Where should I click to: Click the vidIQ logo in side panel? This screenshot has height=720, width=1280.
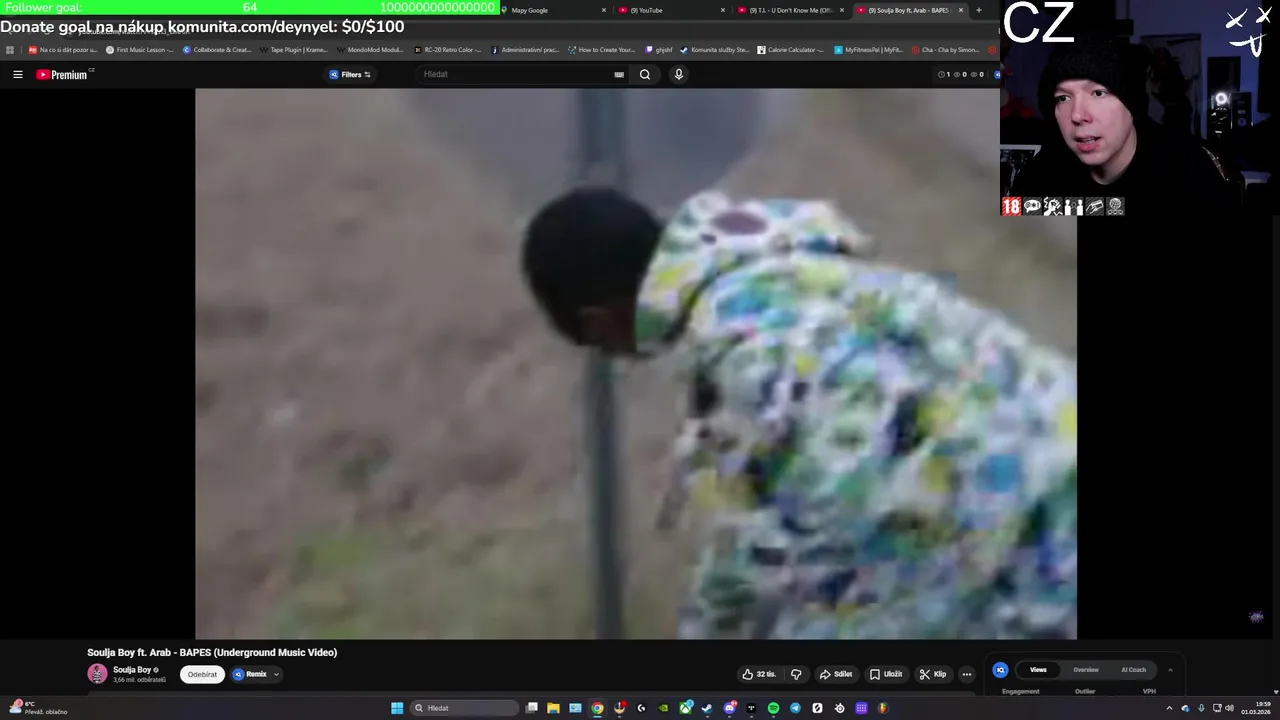point(1000,670)
